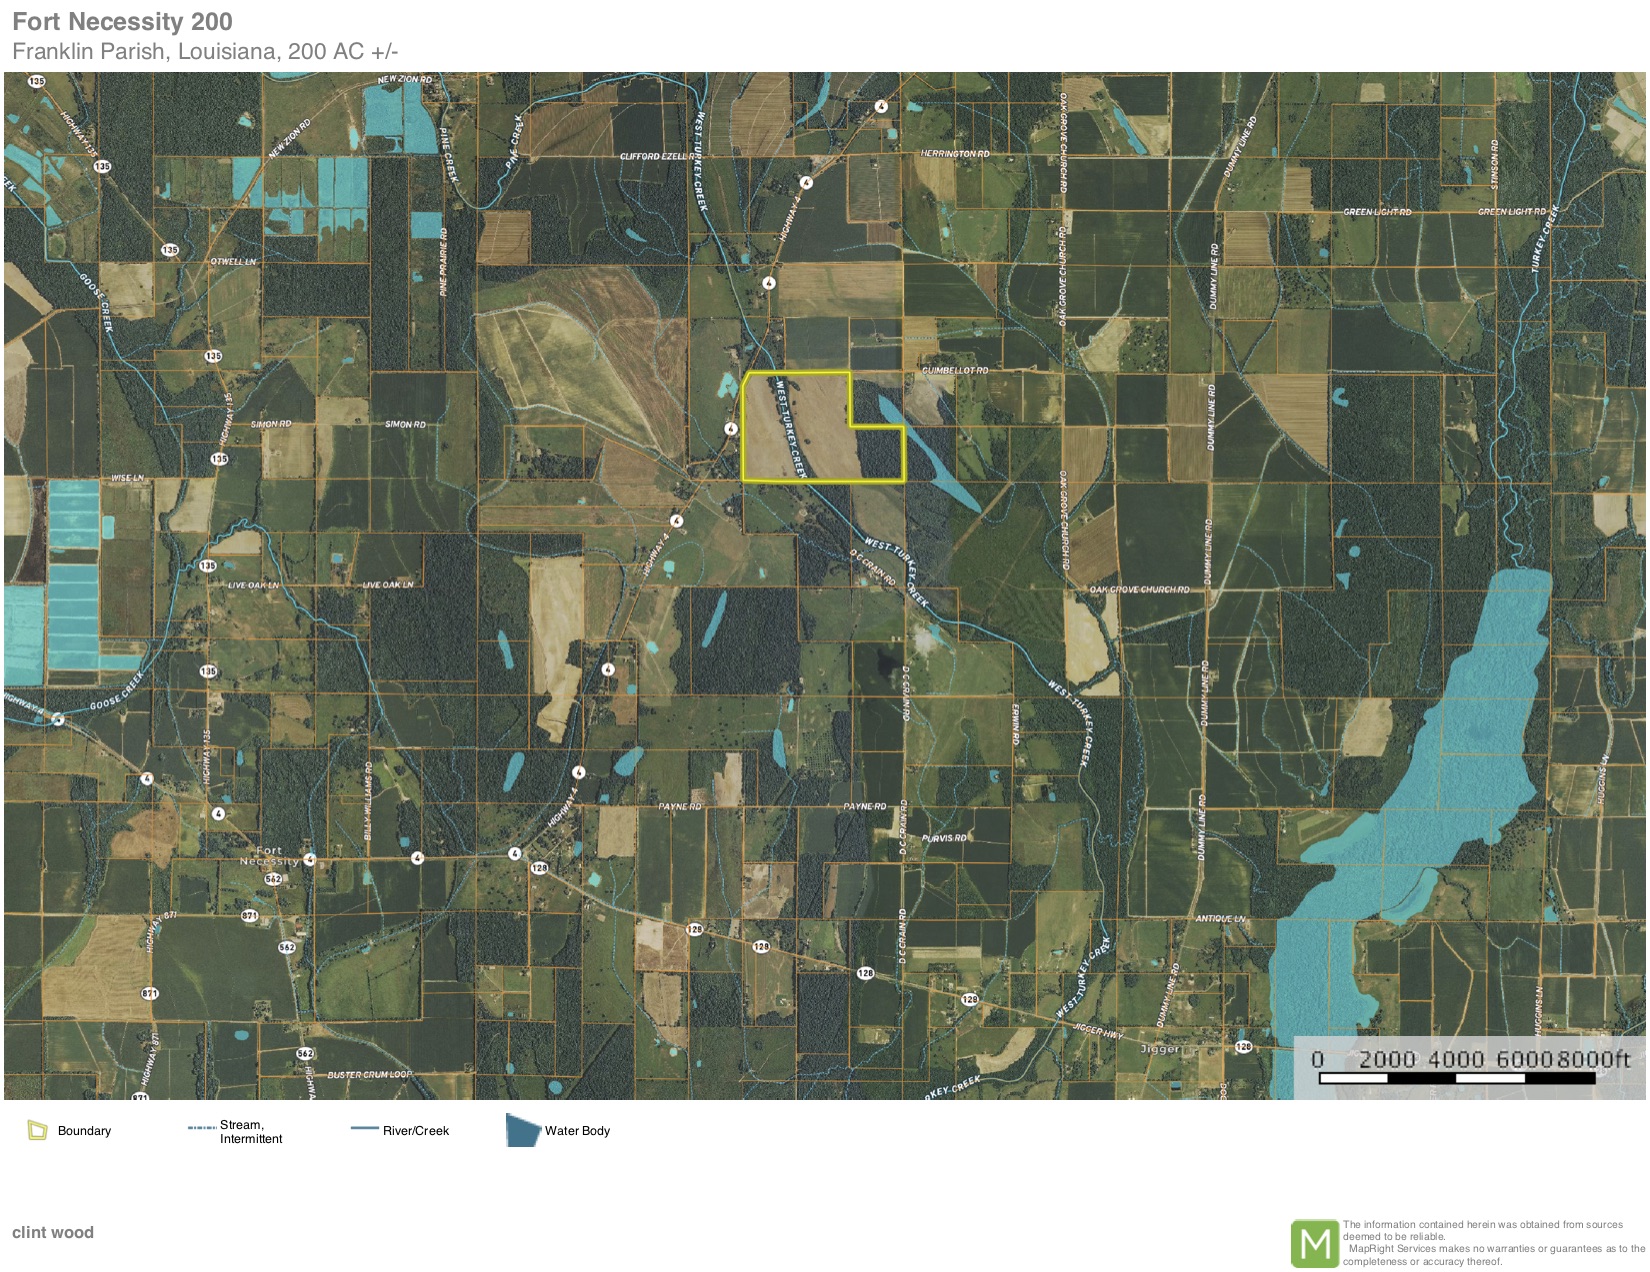This screenshot has width=1650, height=1272.
Task: Click the Antique Ln road label
Action: coord(1220,918)
